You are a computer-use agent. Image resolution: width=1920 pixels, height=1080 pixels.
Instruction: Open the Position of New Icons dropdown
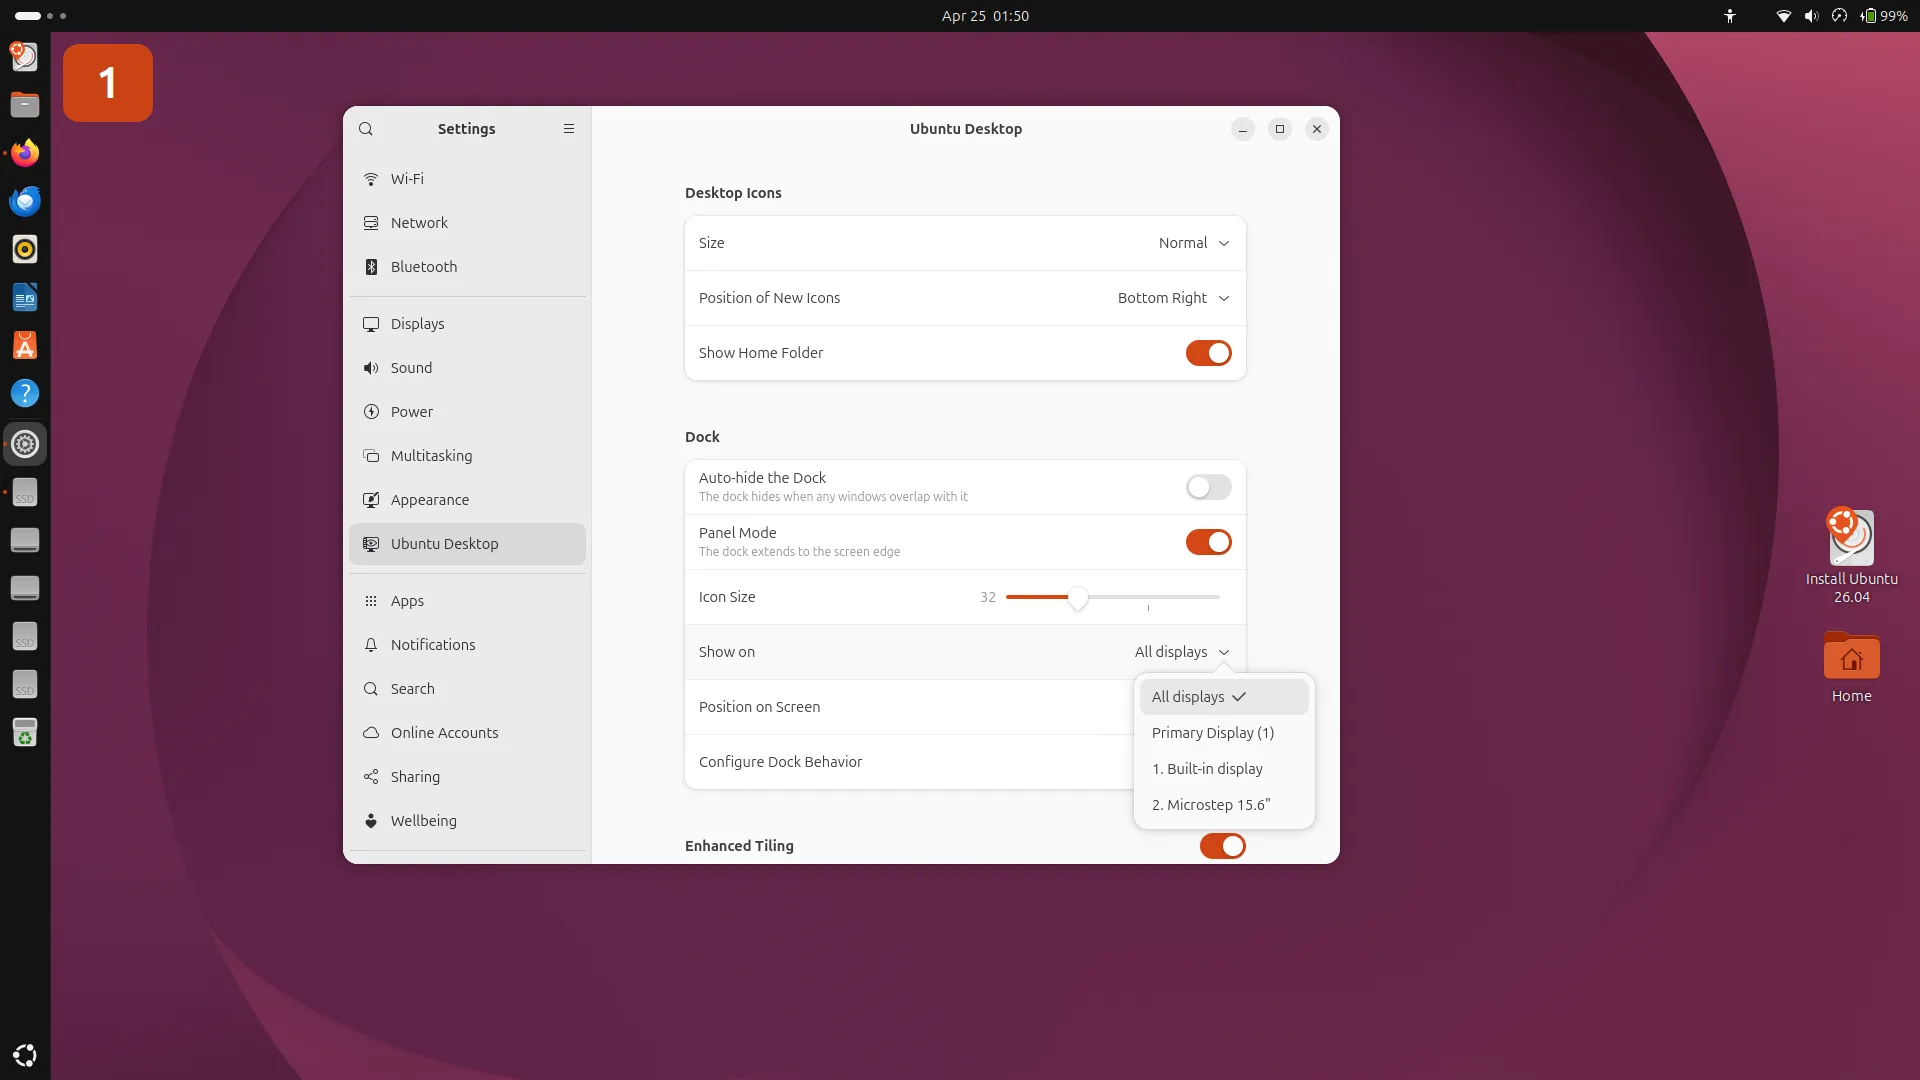[x=1172, y=298]
